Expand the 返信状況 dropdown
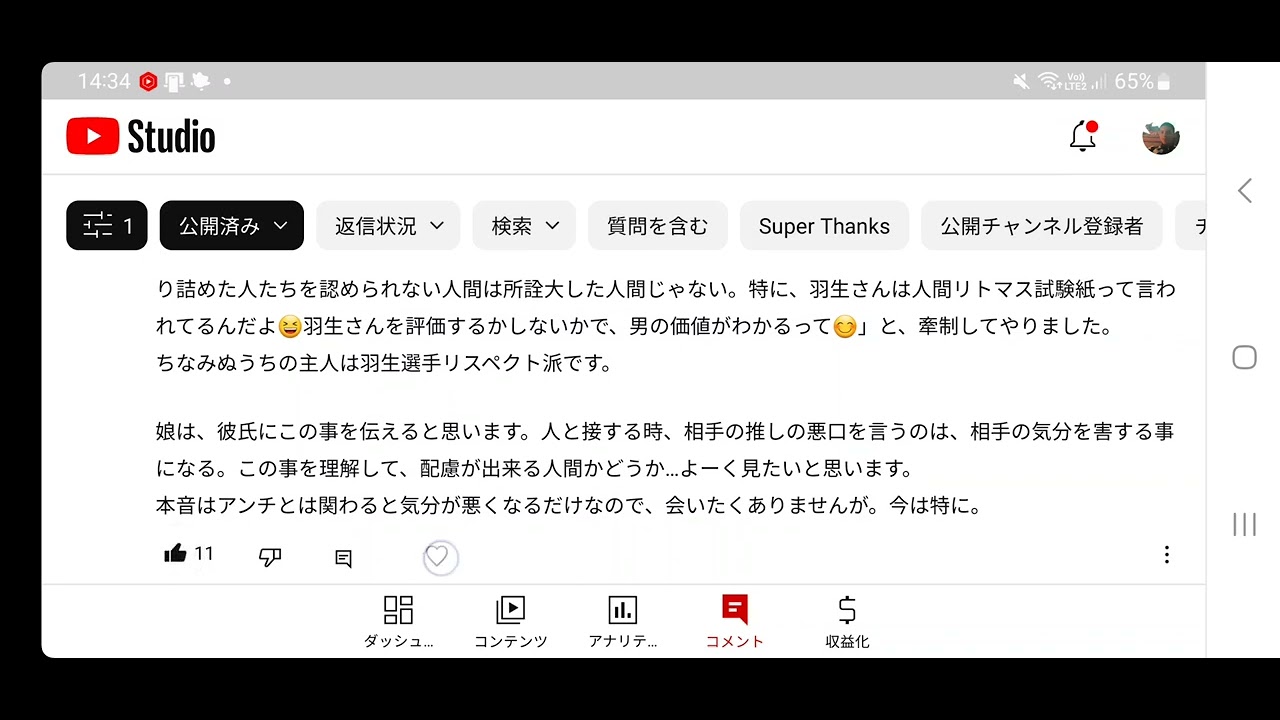Viewport: 1280px width, 720px height. click(x=388, y=226)
